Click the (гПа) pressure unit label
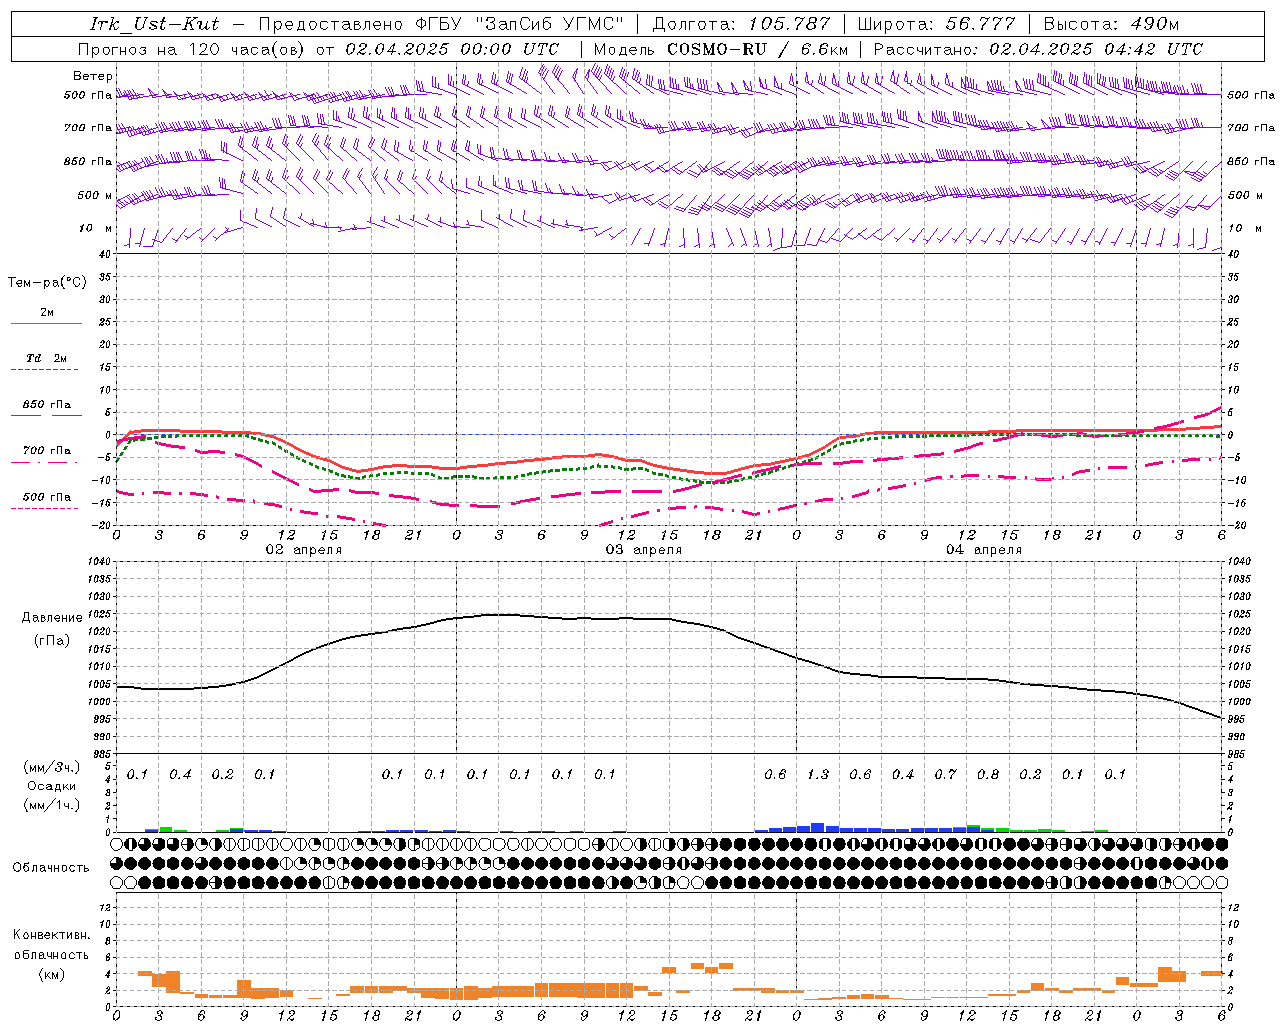 click(52, 640)
